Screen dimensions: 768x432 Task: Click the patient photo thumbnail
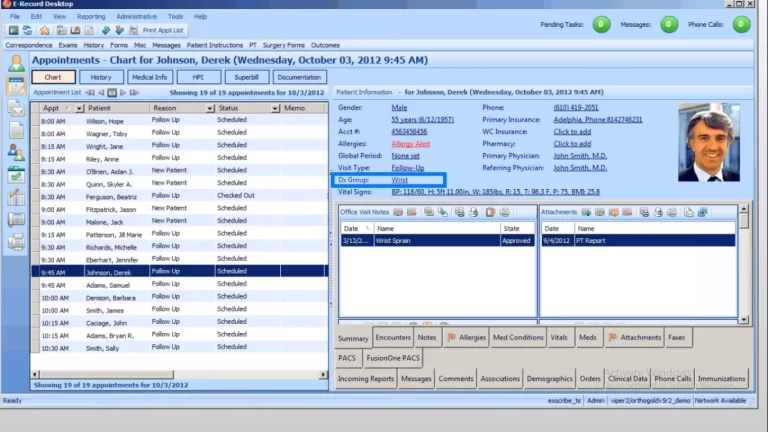(x=709, y=143)
